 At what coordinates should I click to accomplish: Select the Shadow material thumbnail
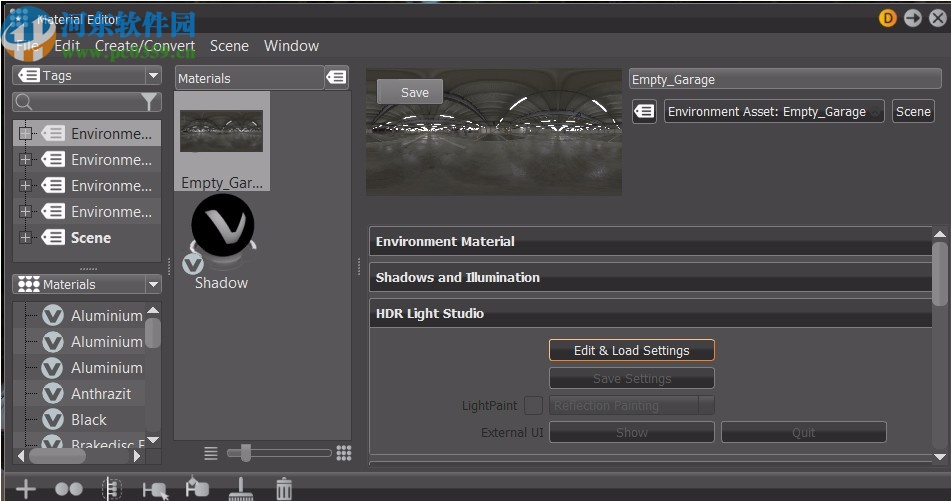tap(222, 243)
